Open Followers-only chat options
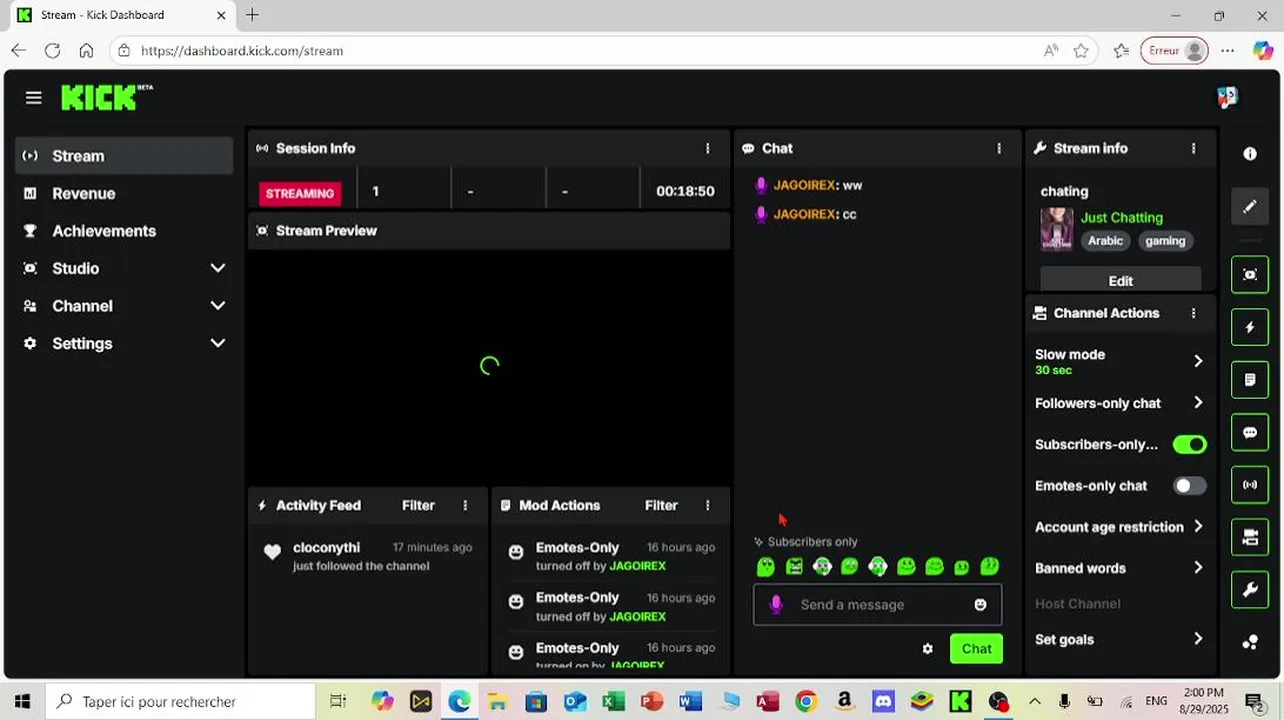Image resolution: width=1284 pixels, height=720 pixels. pyautogui.click(x=1120, y=403)
